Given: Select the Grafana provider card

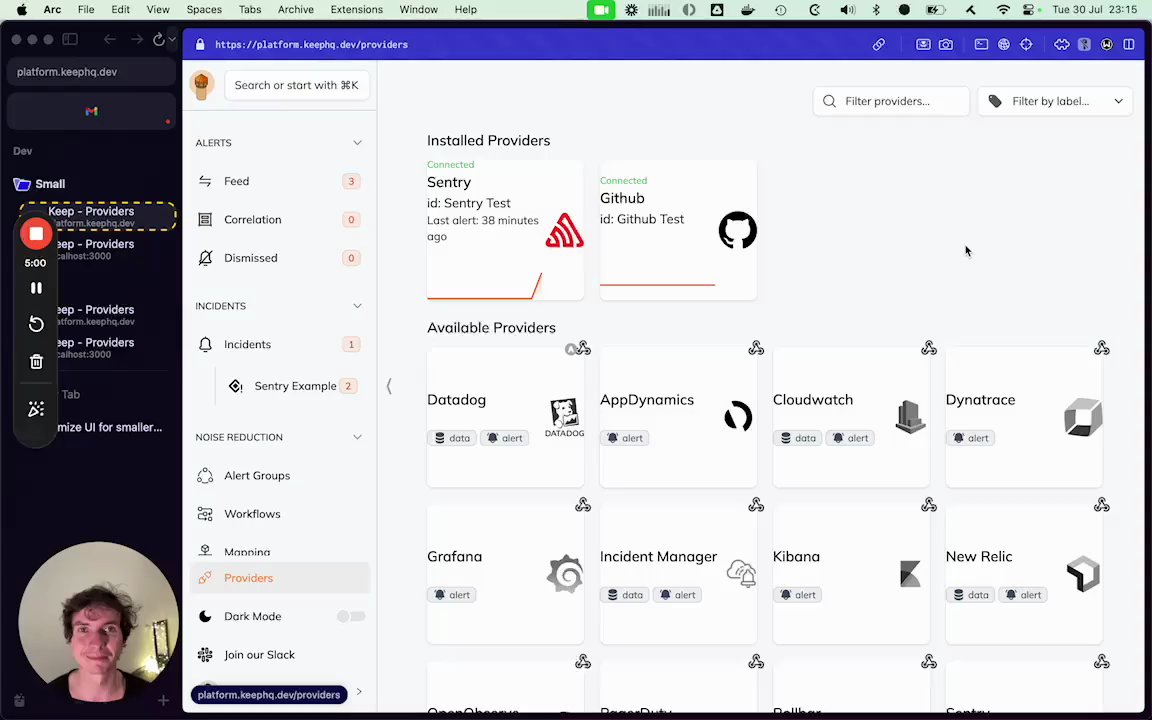Looking at the screenshot, I should point(505,575).
